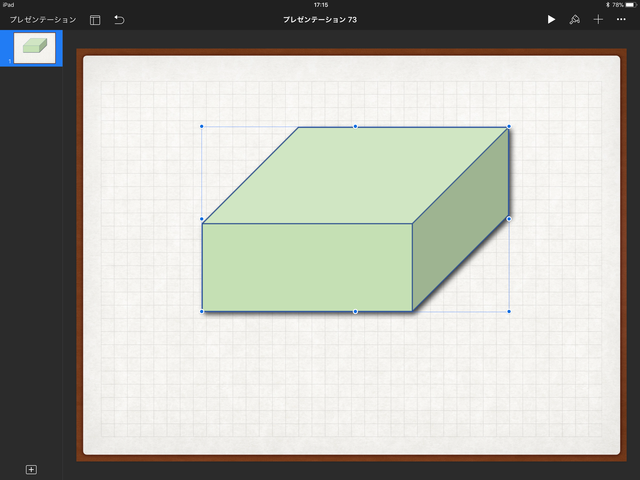Open the plus insert menu
The image size is (640, 480).
click(x=598, y=19)
